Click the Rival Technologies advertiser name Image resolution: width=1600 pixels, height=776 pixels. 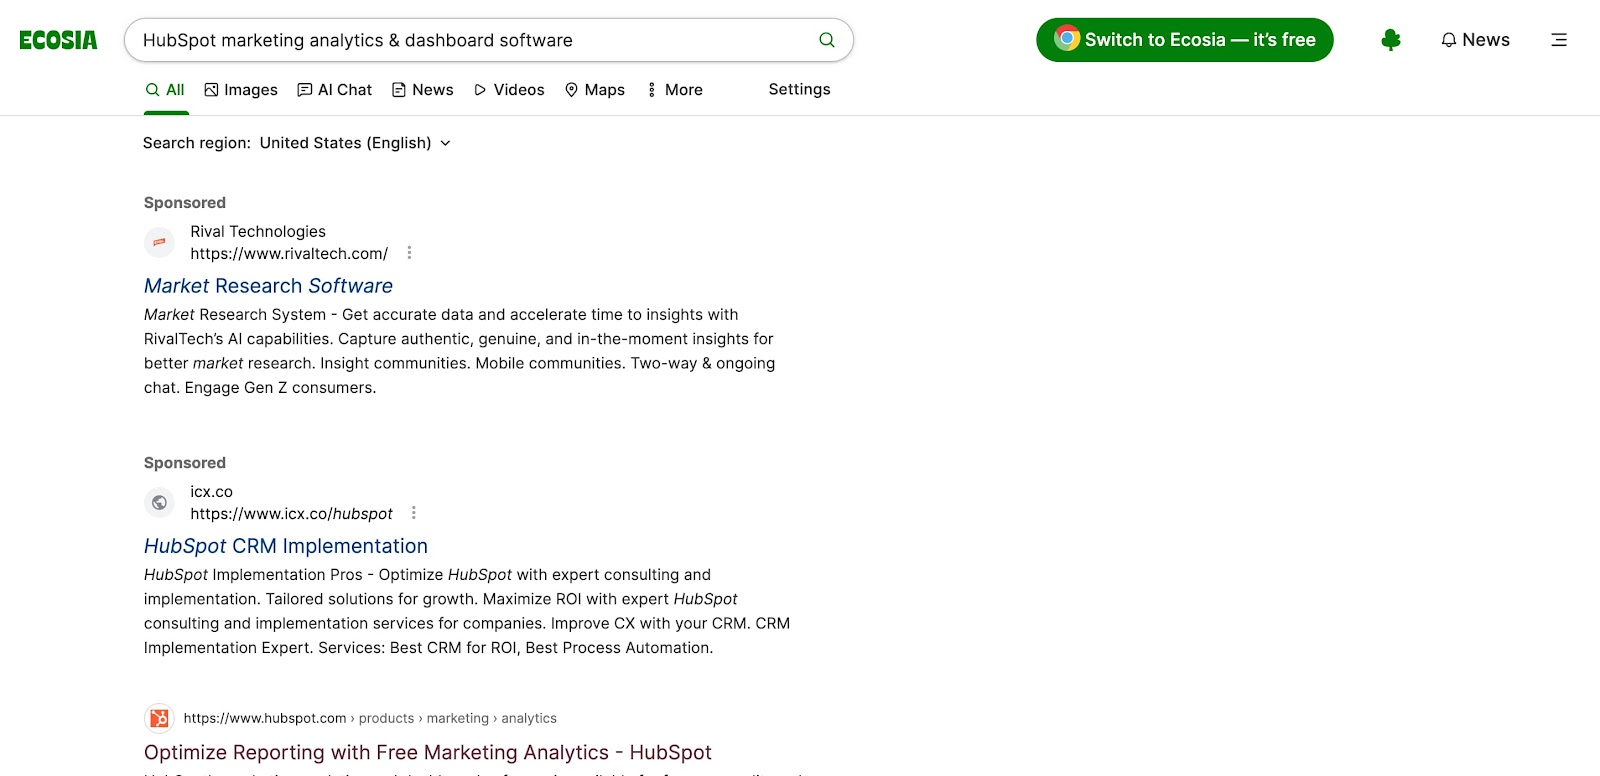[x=258, y=232]
